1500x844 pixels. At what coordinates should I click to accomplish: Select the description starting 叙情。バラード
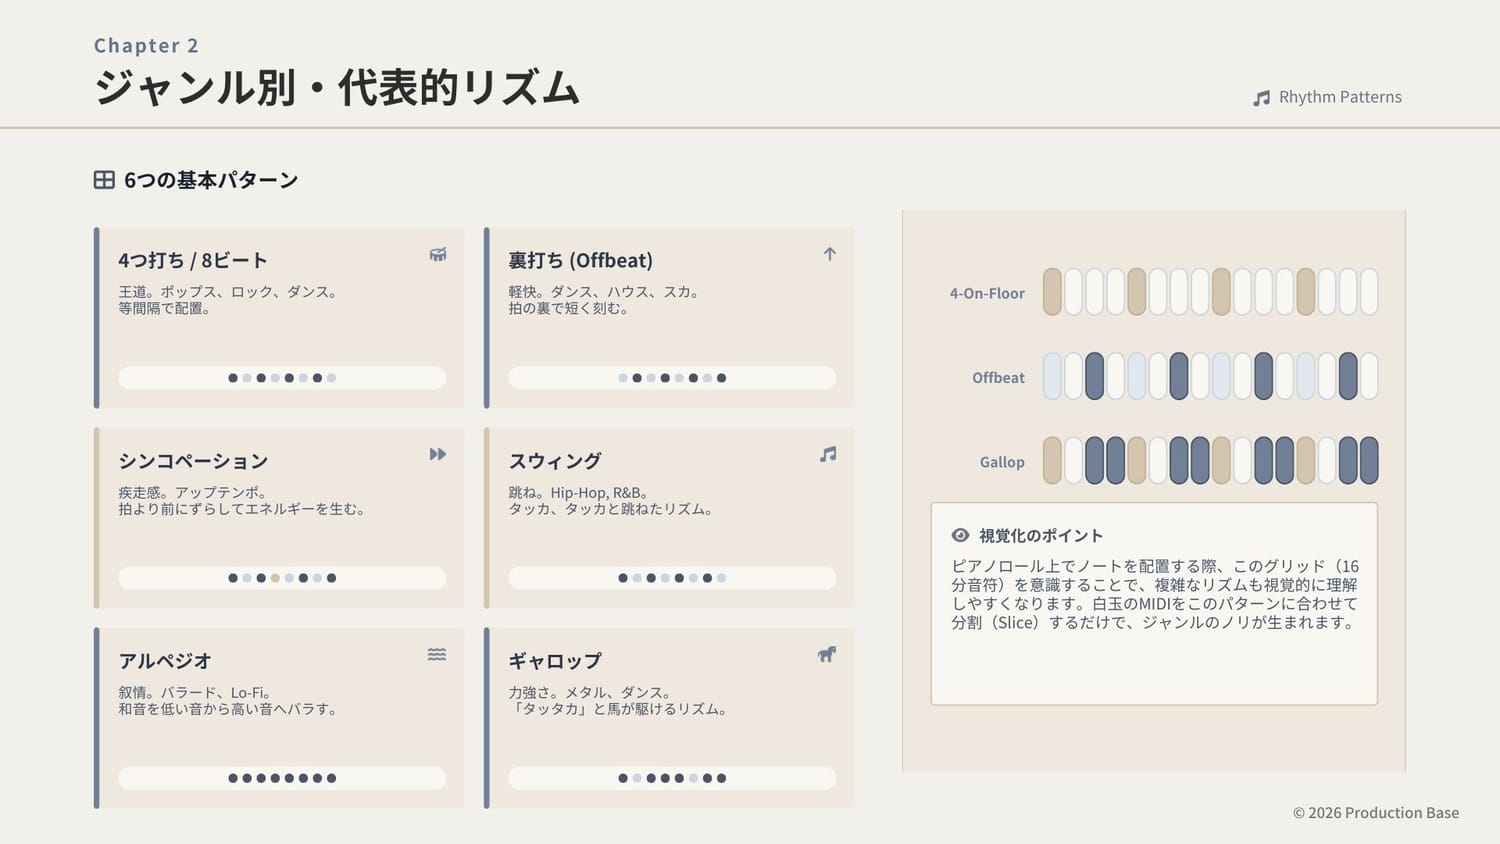point(228,700)
